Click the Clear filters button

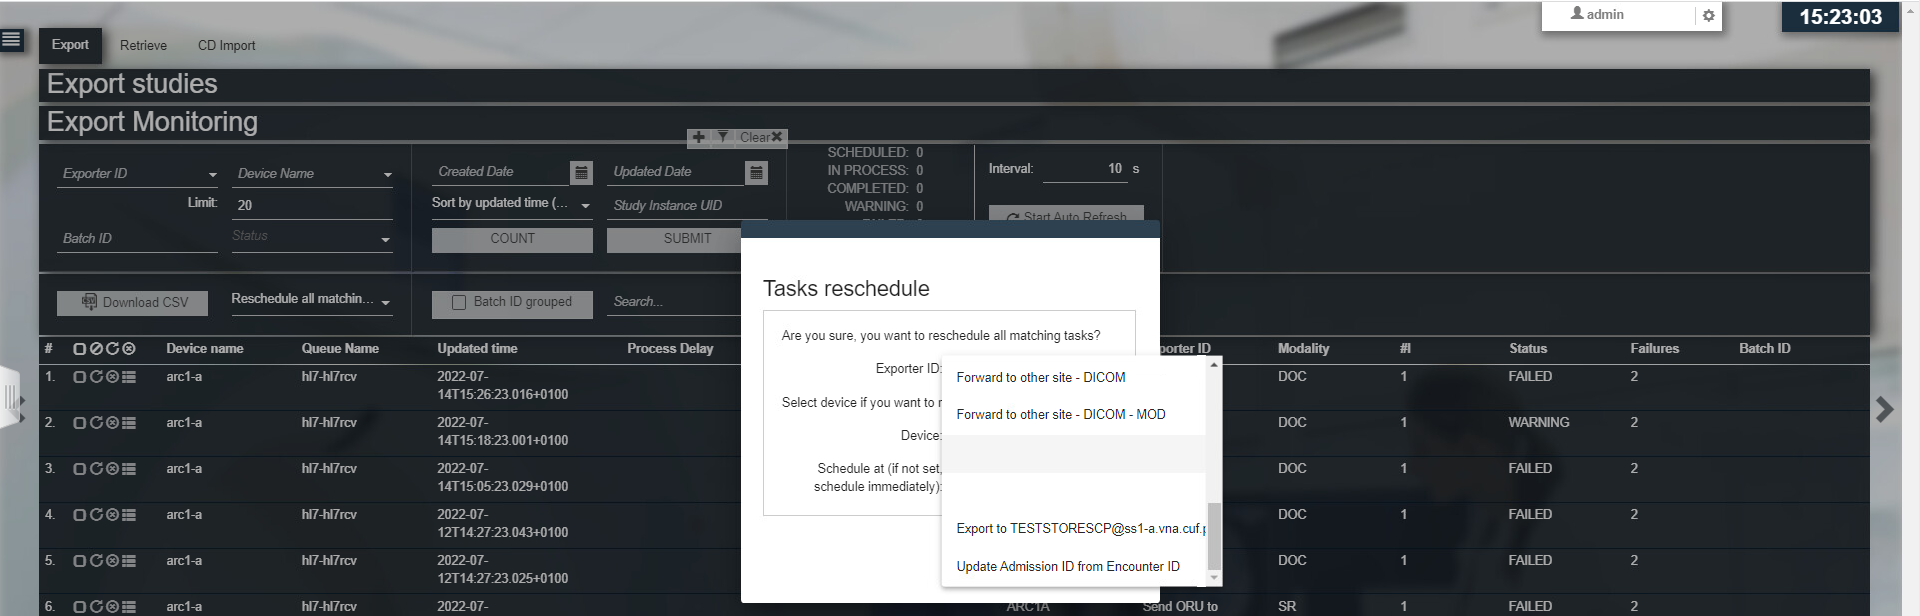(761, 137)
